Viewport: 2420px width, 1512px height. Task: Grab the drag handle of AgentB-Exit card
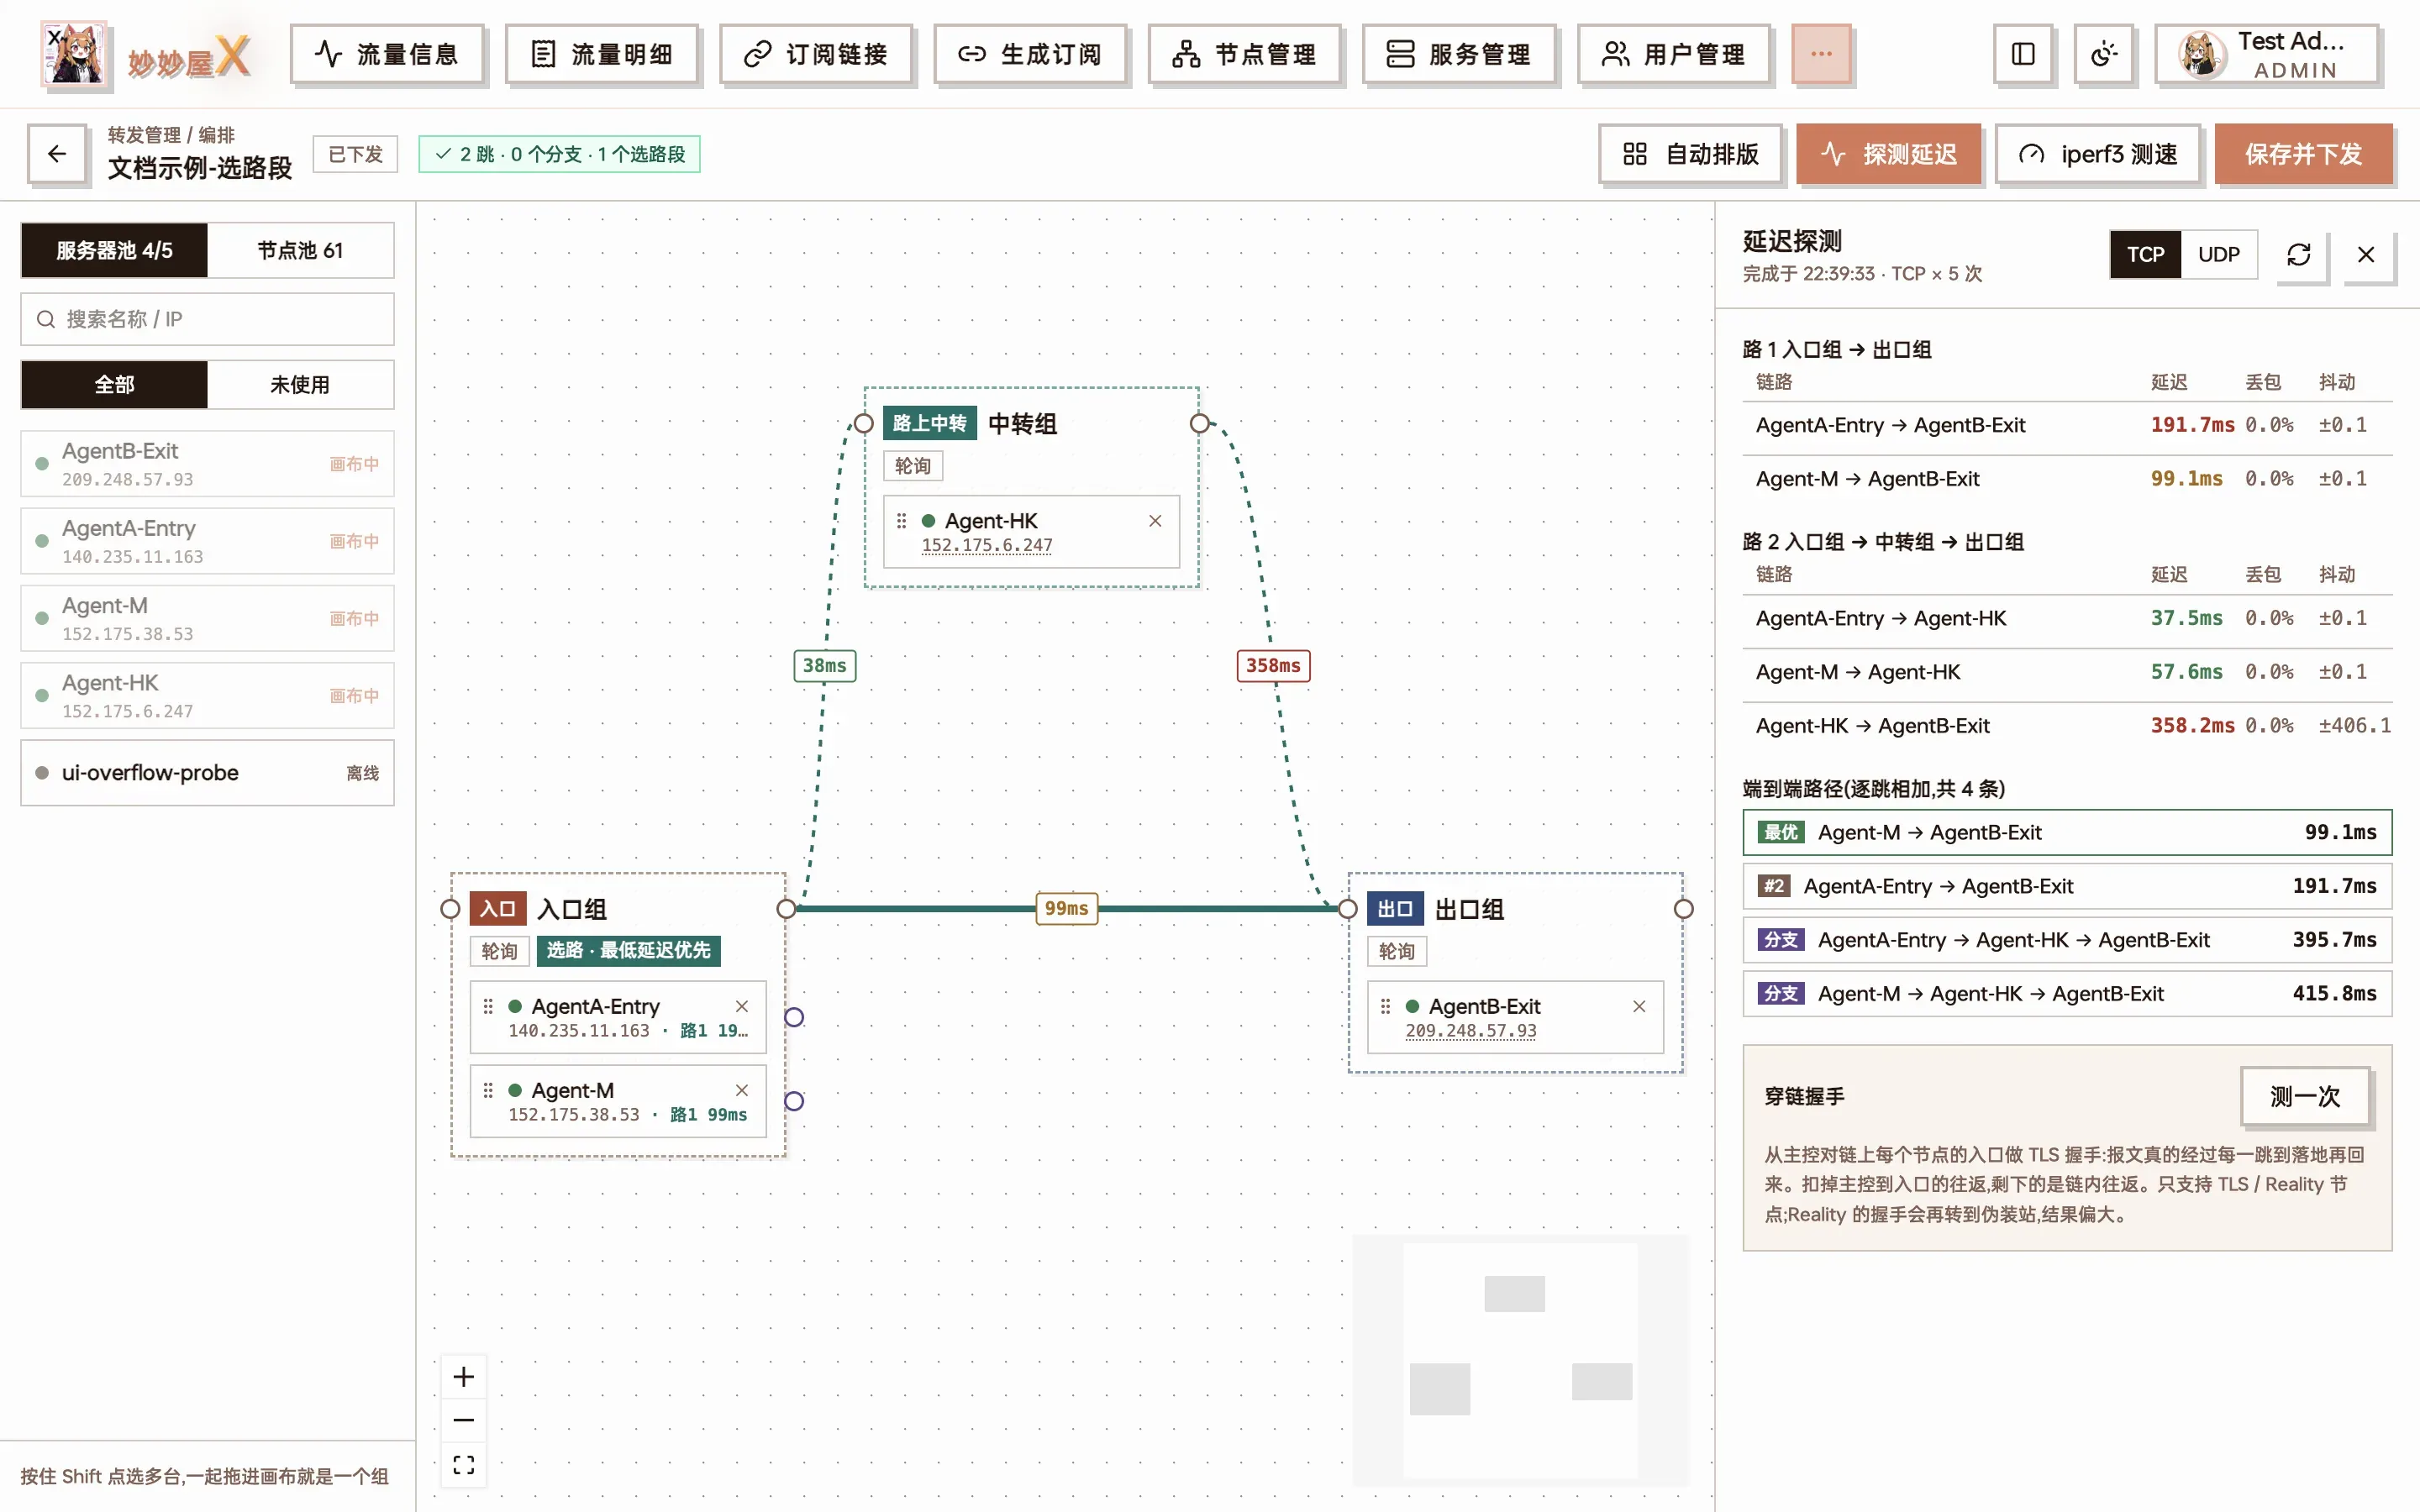tap(1385, 1006)
